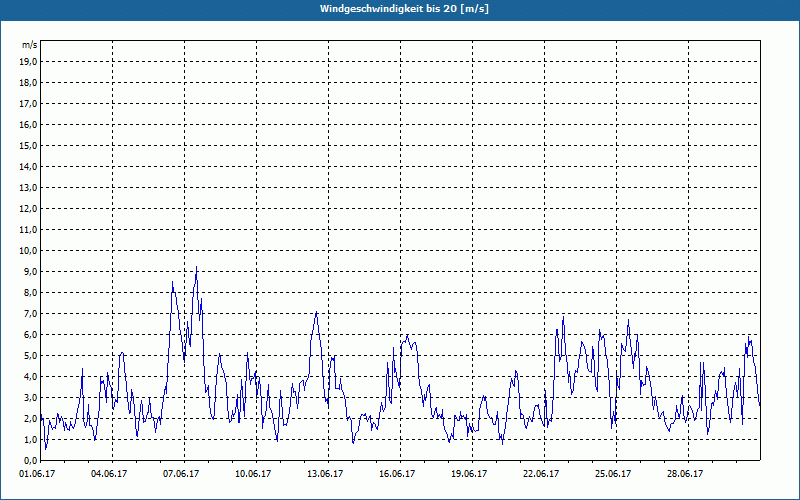Click the y-axis label 13,0

click(28, 187)
